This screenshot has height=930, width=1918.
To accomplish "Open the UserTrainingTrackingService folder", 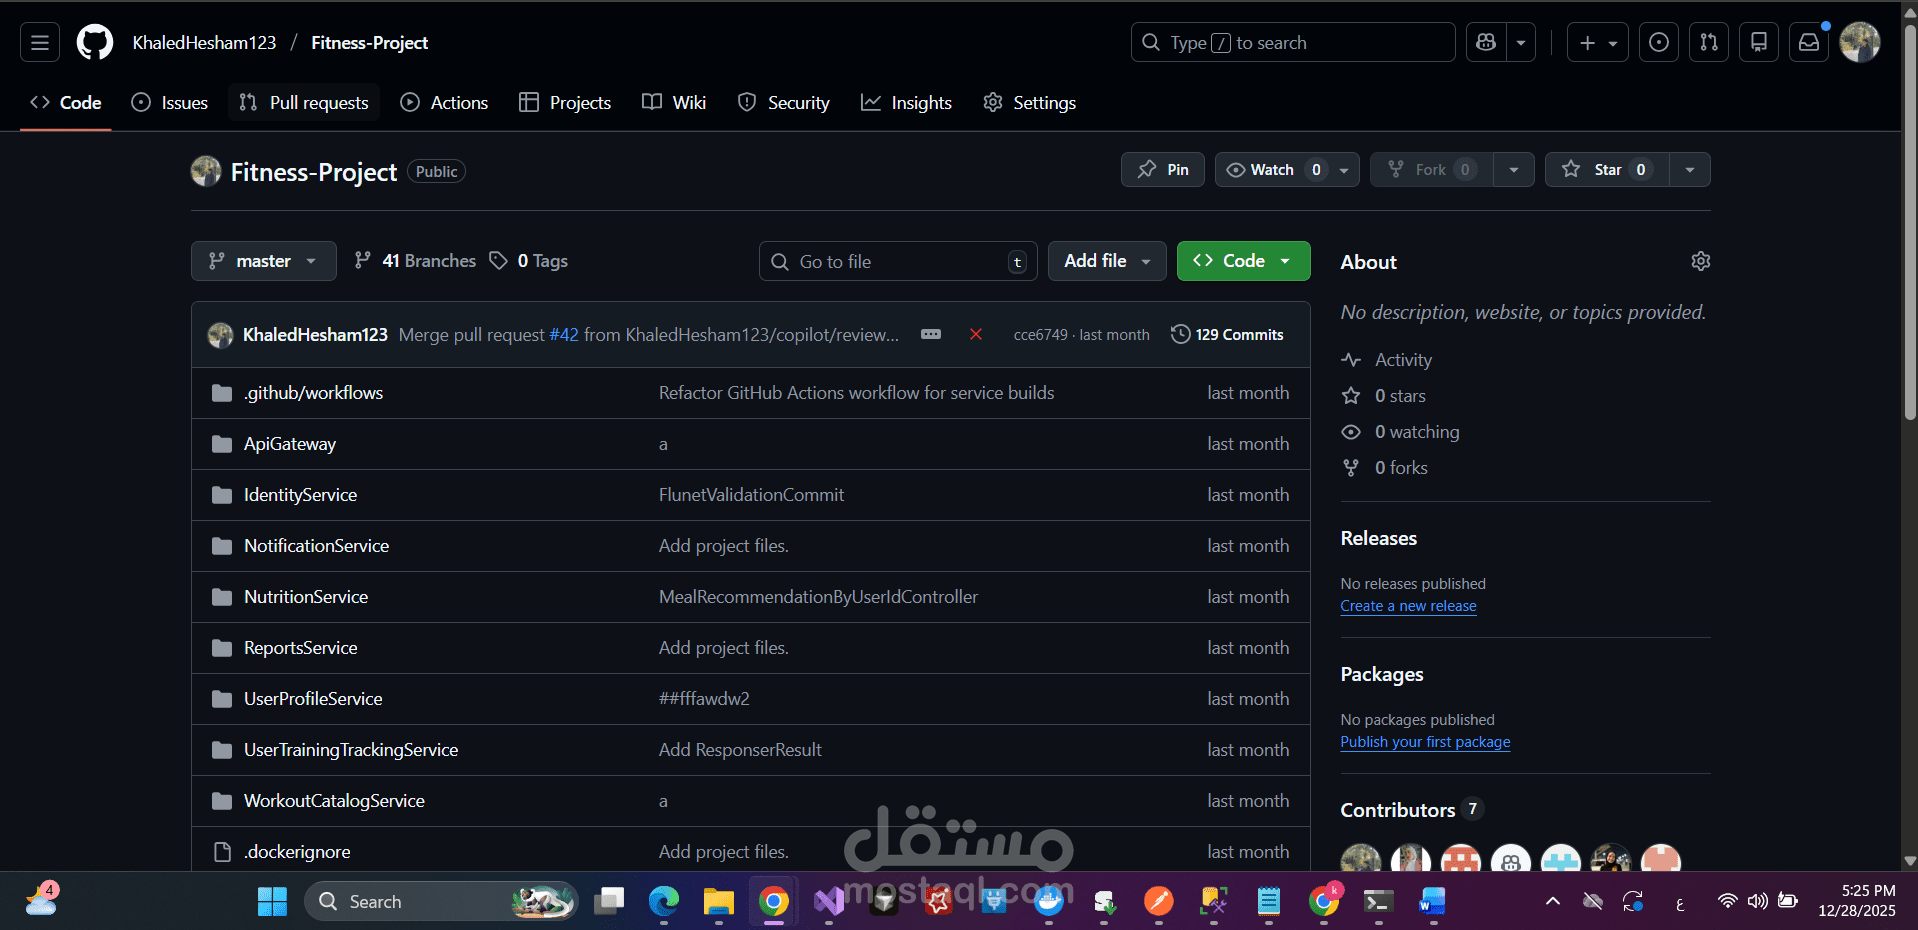I will [x=351, y=750].
